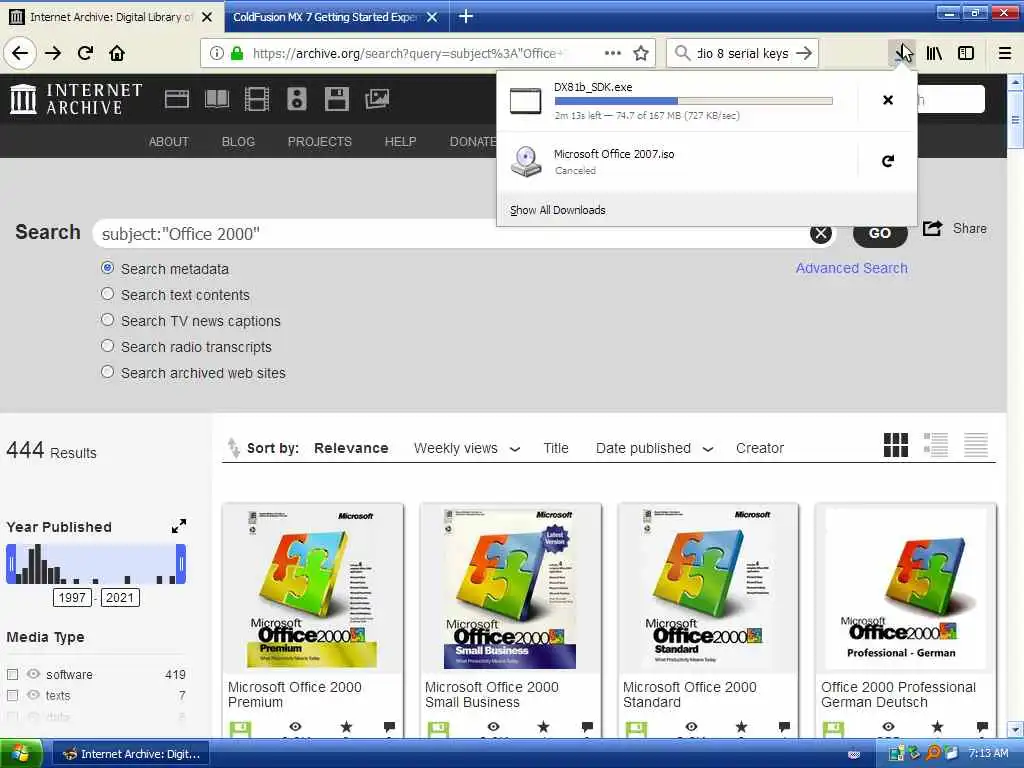Sort results by Relevance
Viewport: 1024px width, 768px height.
[x=351, y=449]
